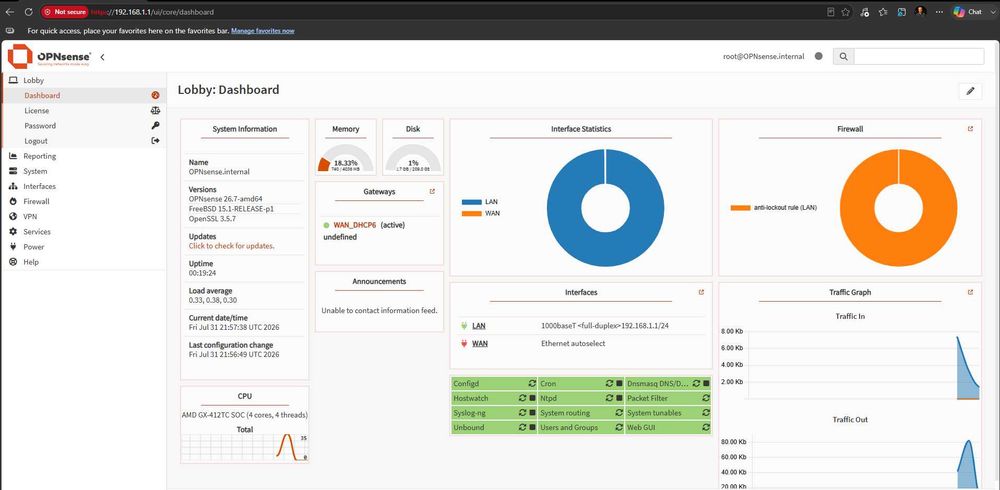
Task: Restart the System routing service
Action: pyautogui.click(x=619, y=413)
